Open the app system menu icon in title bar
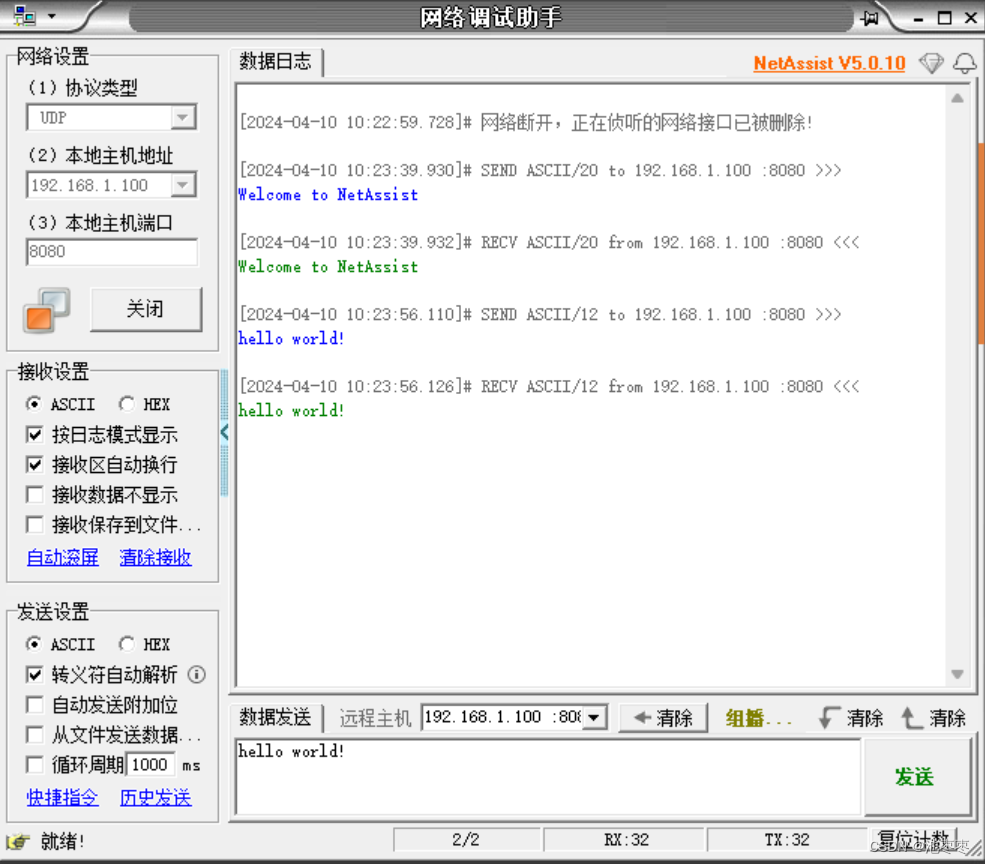The width and height of the screenshot is (985, 864). click(24, 16)
